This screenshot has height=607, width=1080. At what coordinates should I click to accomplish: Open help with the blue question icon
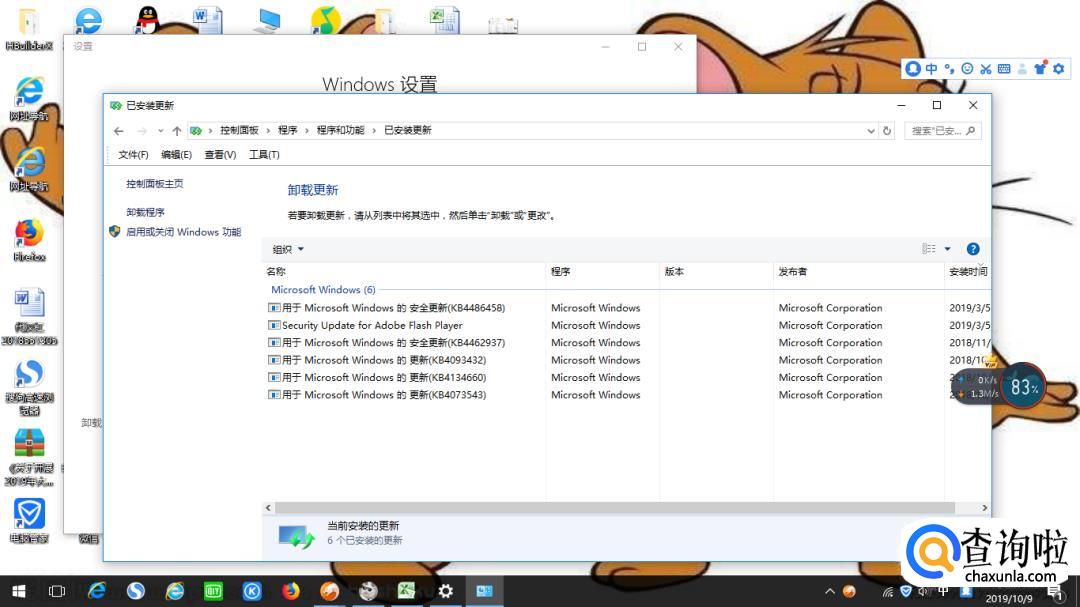click(x=973, y=249)
